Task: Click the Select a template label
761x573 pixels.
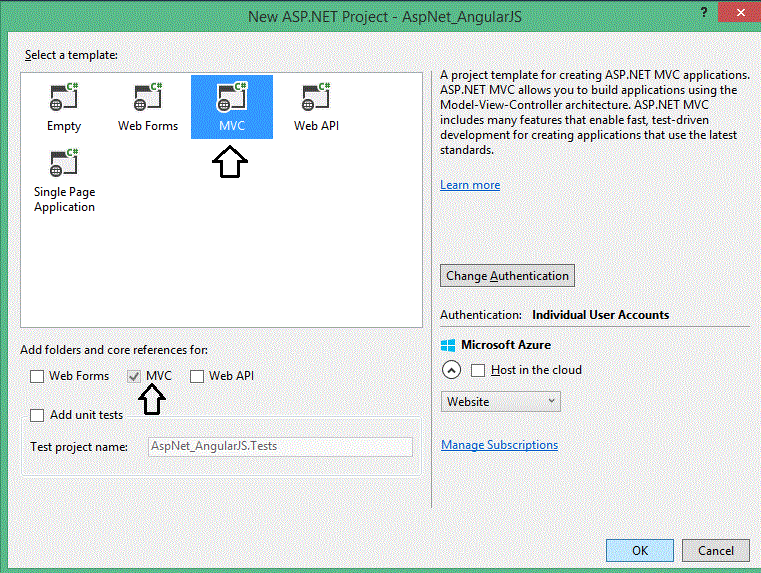Action: (x=71, y=55)
